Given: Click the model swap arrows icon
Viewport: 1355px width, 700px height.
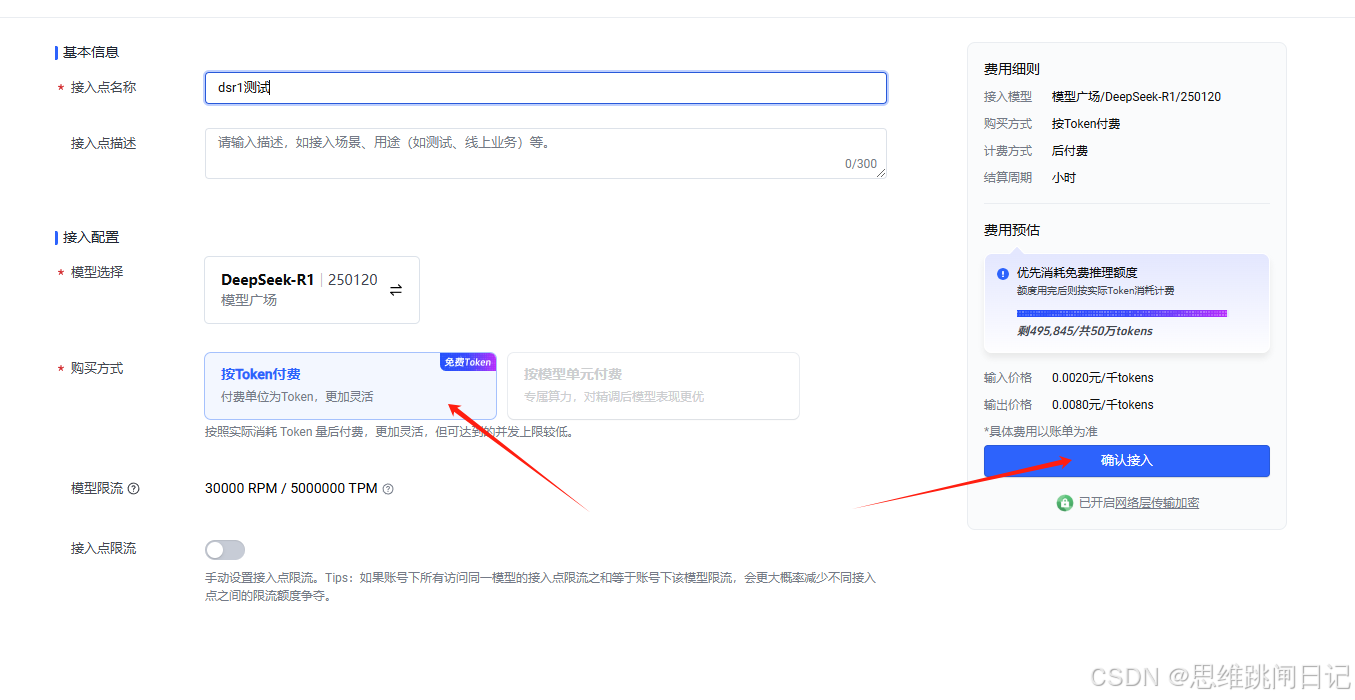Looking at the screenshot, I should tap(396, 290).
